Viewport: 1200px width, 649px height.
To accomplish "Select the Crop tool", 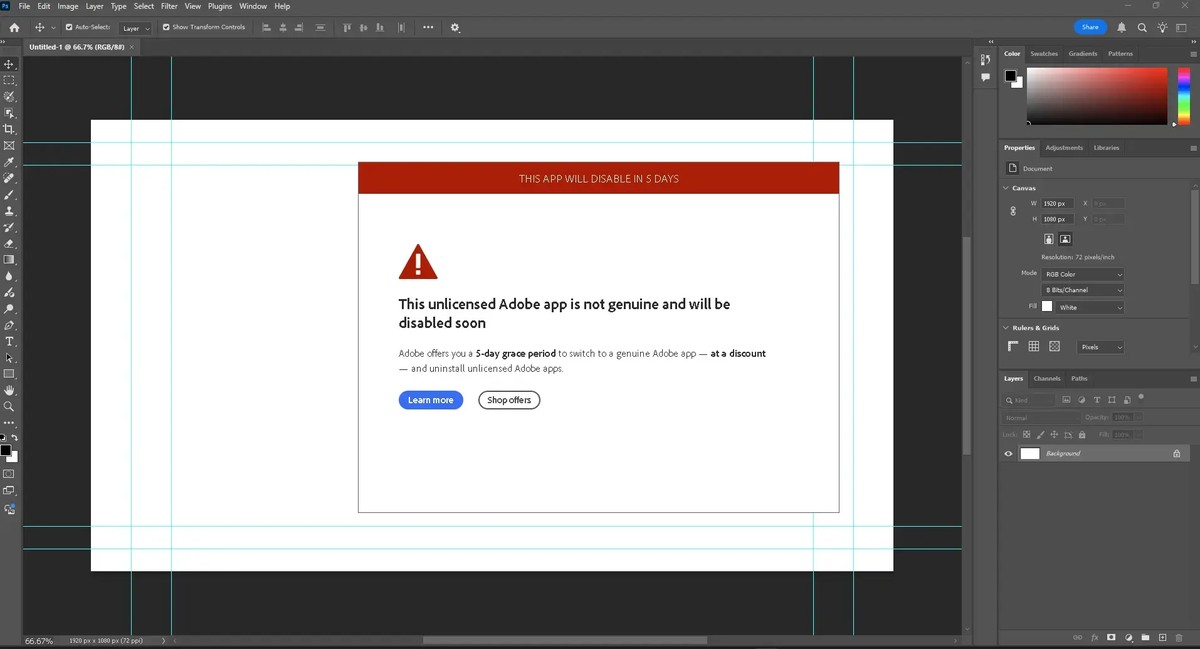I will point(9,129).
